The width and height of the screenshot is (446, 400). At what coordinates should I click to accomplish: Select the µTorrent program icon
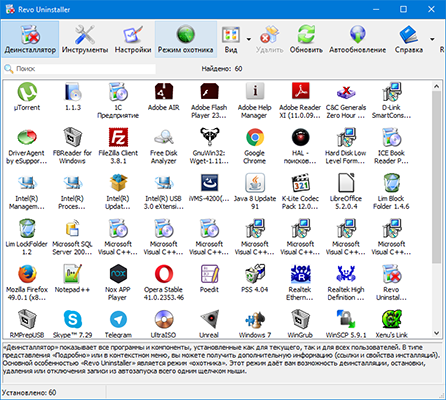click(27, 92)
